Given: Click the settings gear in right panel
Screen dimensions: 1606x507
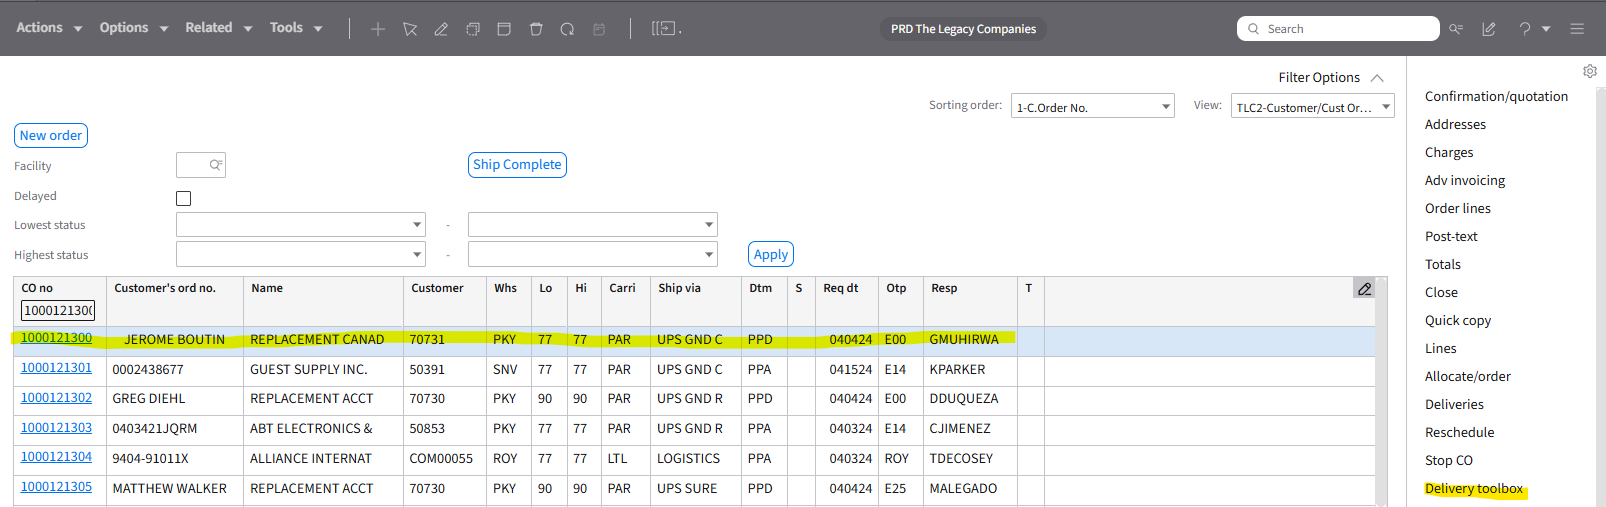Looking at the screenshot, I should tap(1590, 71).
